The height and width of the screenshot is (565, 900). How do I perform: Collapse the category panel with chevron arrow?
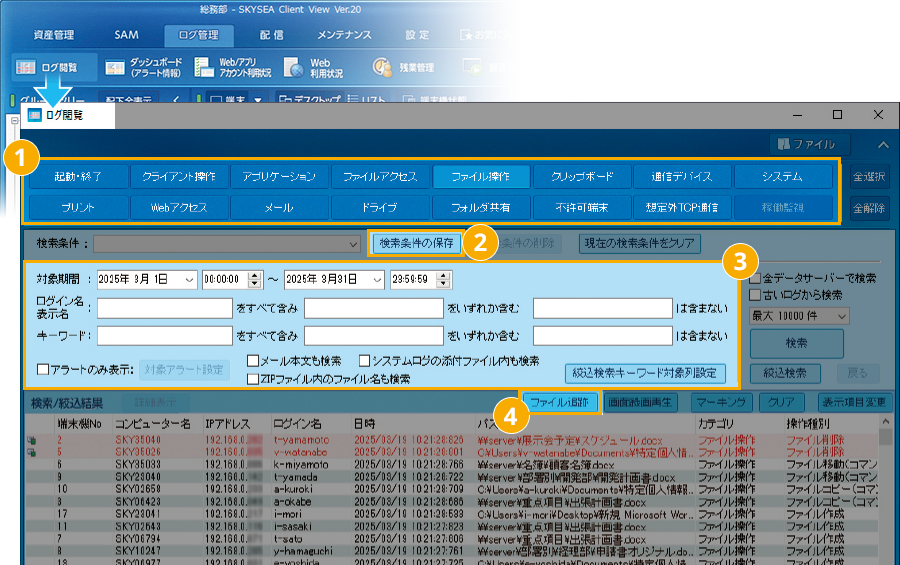click(x=883, y=145)
